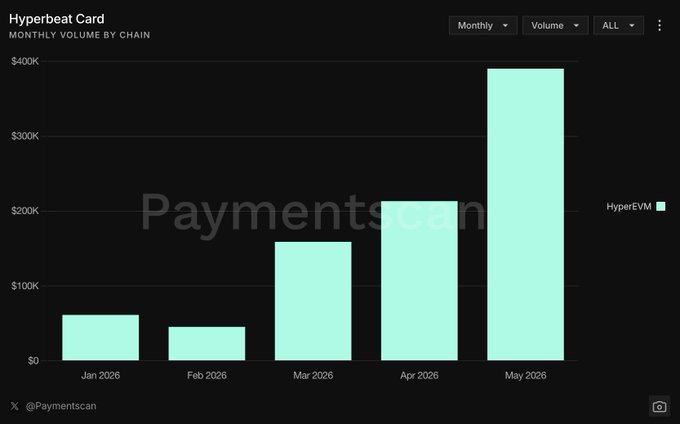Click the $300K axis label
This screenshot has width=680, height=424.
pos(25,136)
